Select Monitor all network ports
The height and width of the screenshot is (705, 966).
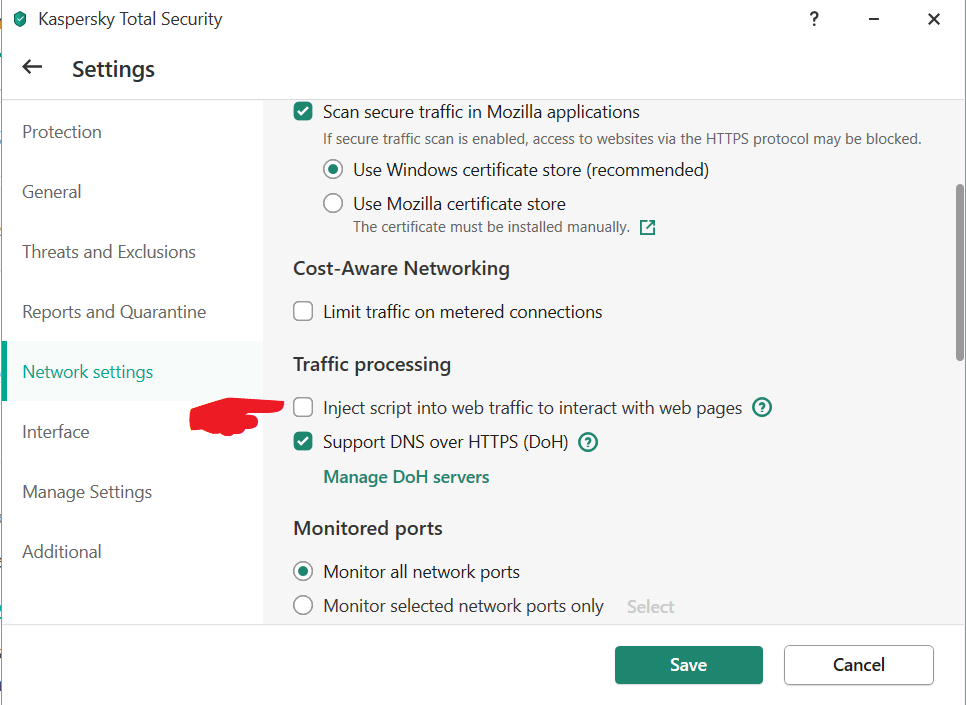point(302,571)
